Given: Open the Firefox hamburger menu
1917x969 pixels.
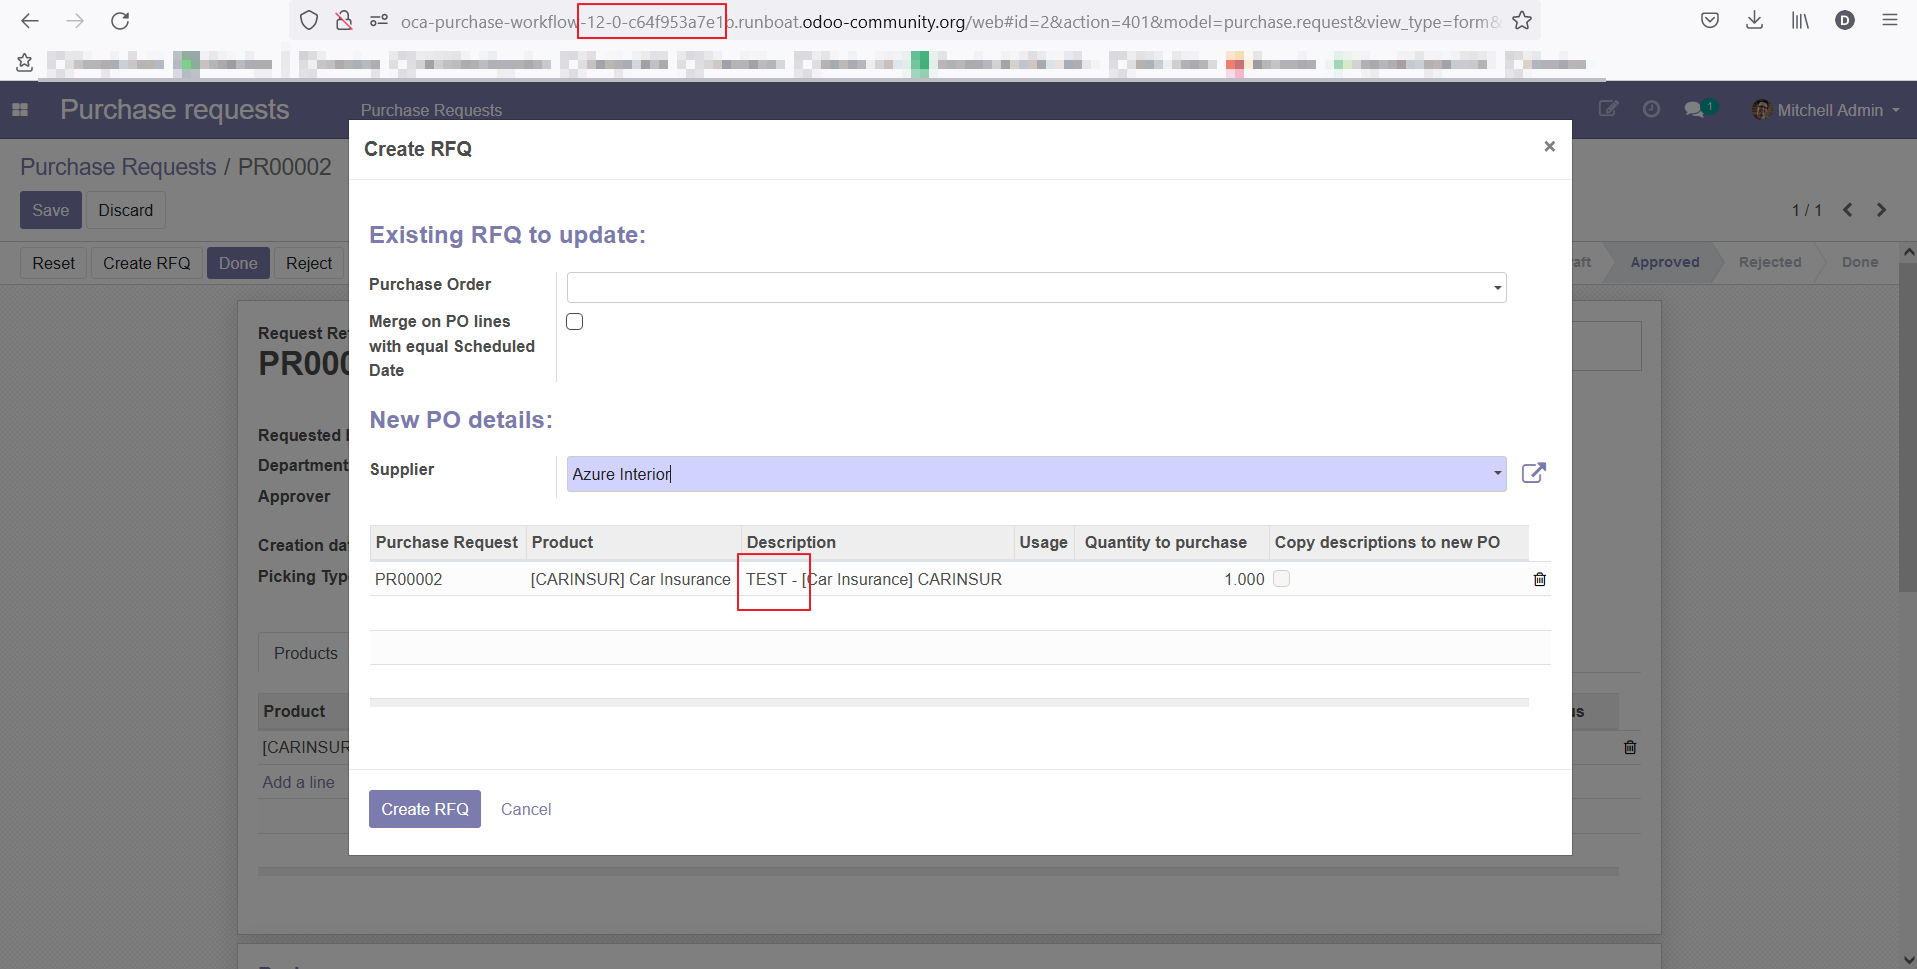Looking at the screenshot, I should click(x=1889, y=20).
